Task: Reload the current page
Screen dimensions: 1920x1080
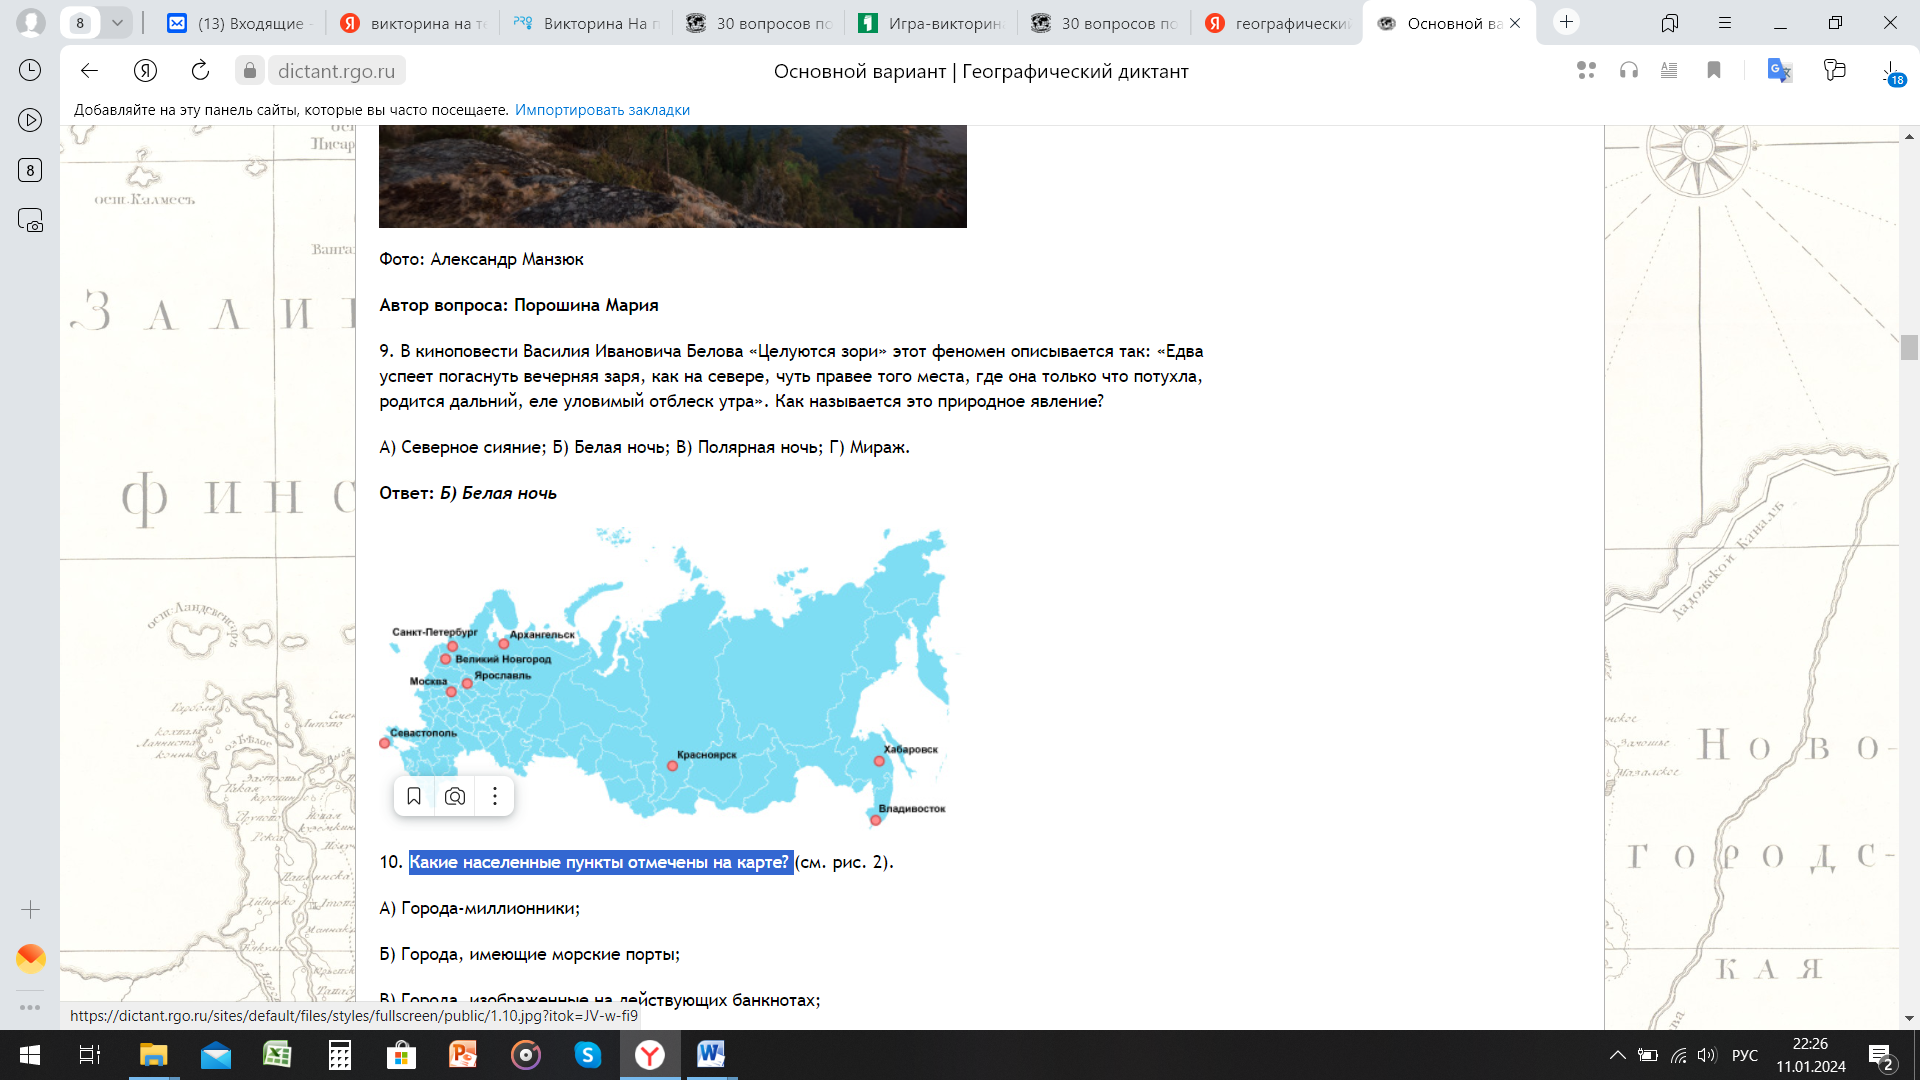Action: pos(200,70)
